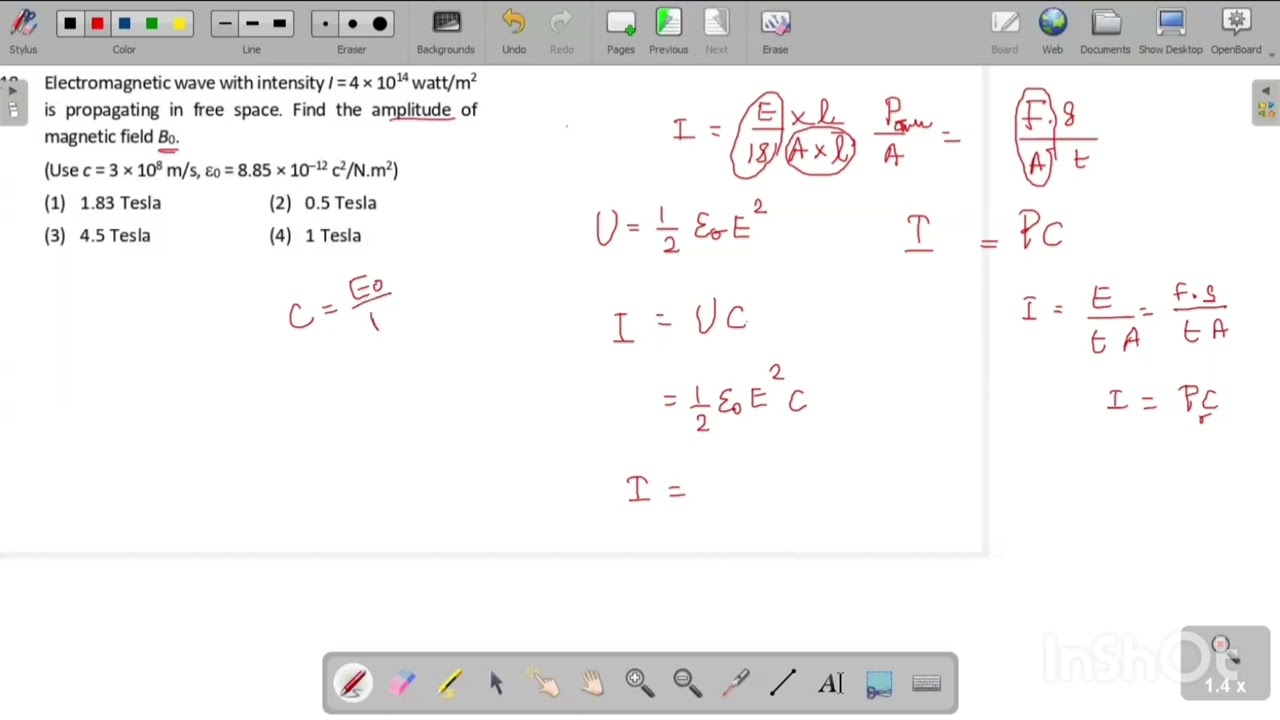The height and width of the screenshot is (720, 1280).
Task: Pick the blue pen color
Action: pyautogui.click(x=124, y=24)
